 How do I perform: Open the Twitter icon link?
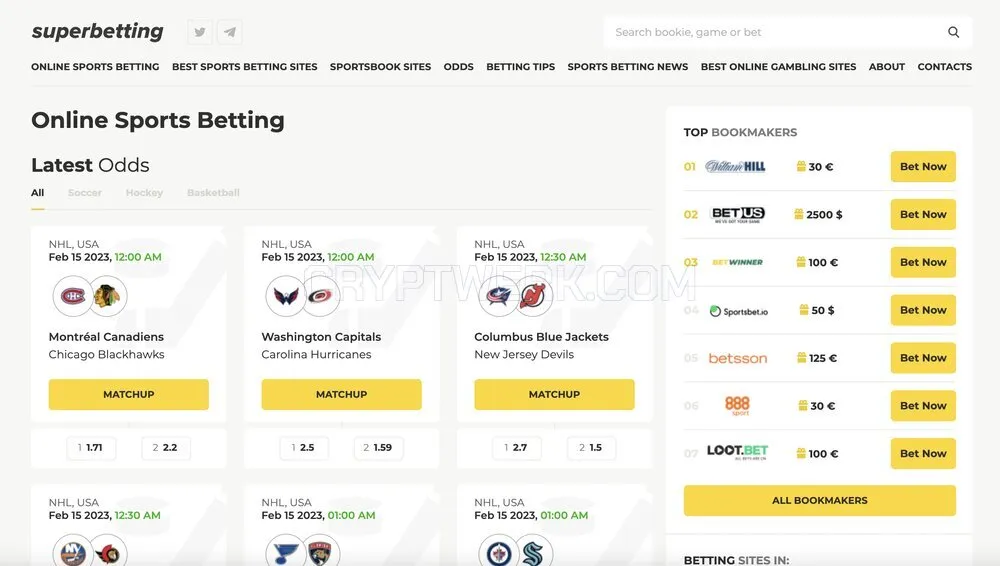[200, 32]
